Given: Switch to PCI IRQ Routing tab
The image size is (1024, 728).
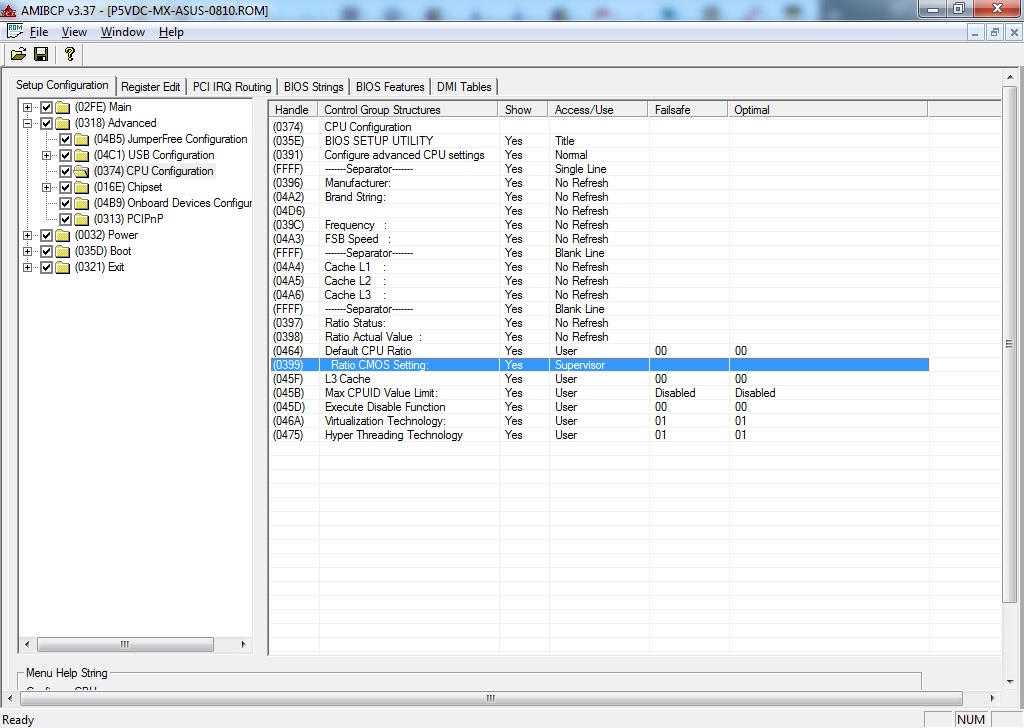Looking at the screenshot, I should [232, 87].
